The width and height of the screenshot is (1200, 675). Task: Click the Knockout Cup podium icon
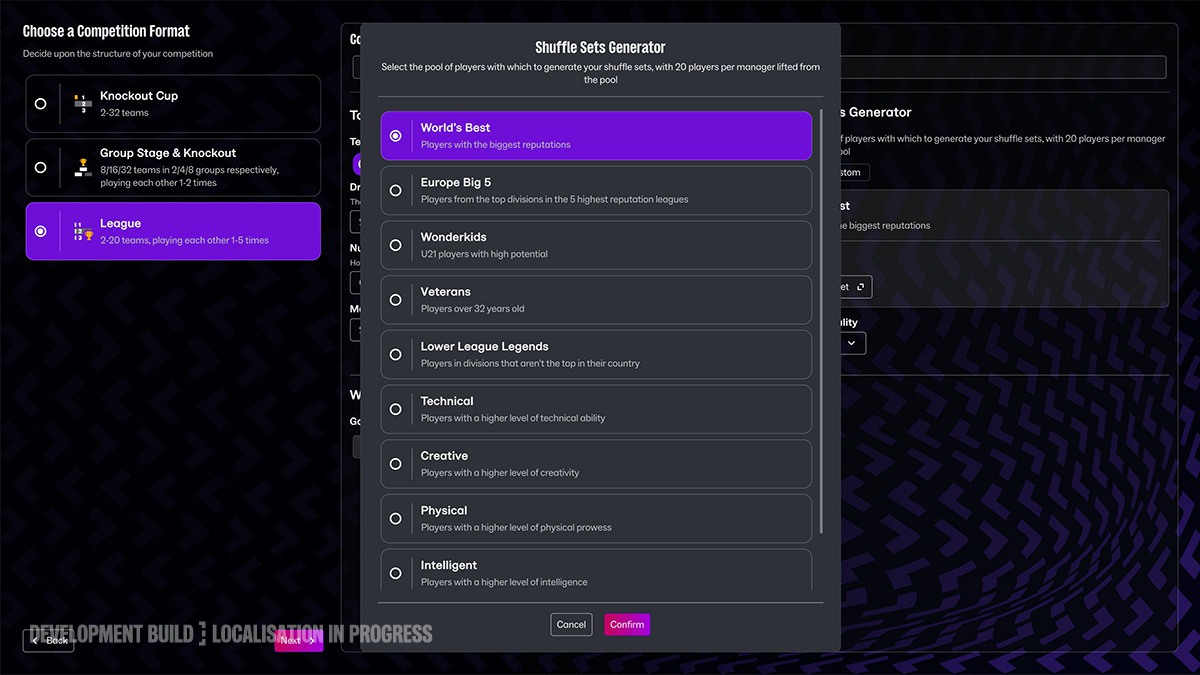(x=83, y=103)
